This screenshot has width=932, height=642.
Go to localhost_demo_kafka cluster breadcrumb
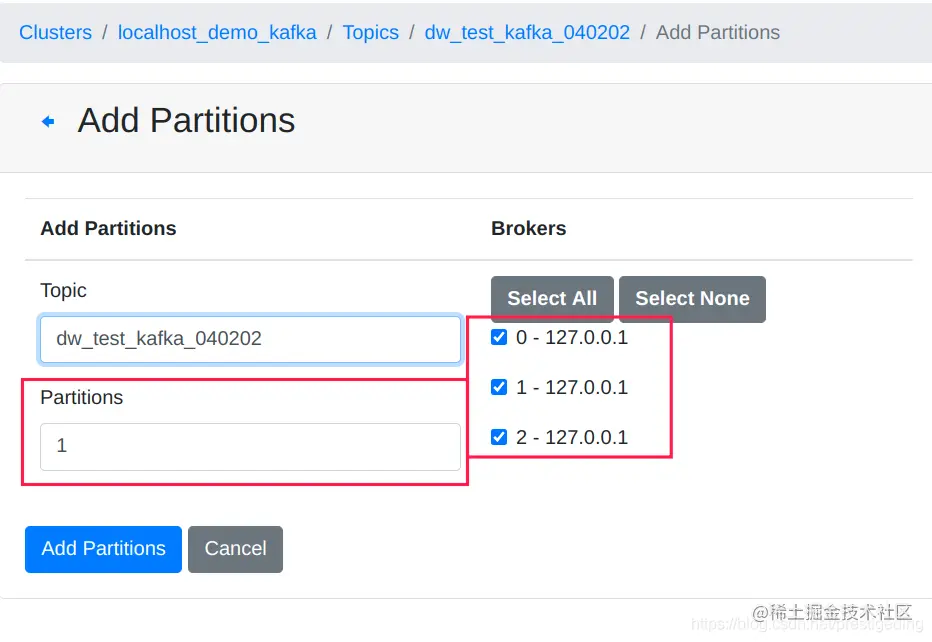pyautogui.click(x=217, y=32)
